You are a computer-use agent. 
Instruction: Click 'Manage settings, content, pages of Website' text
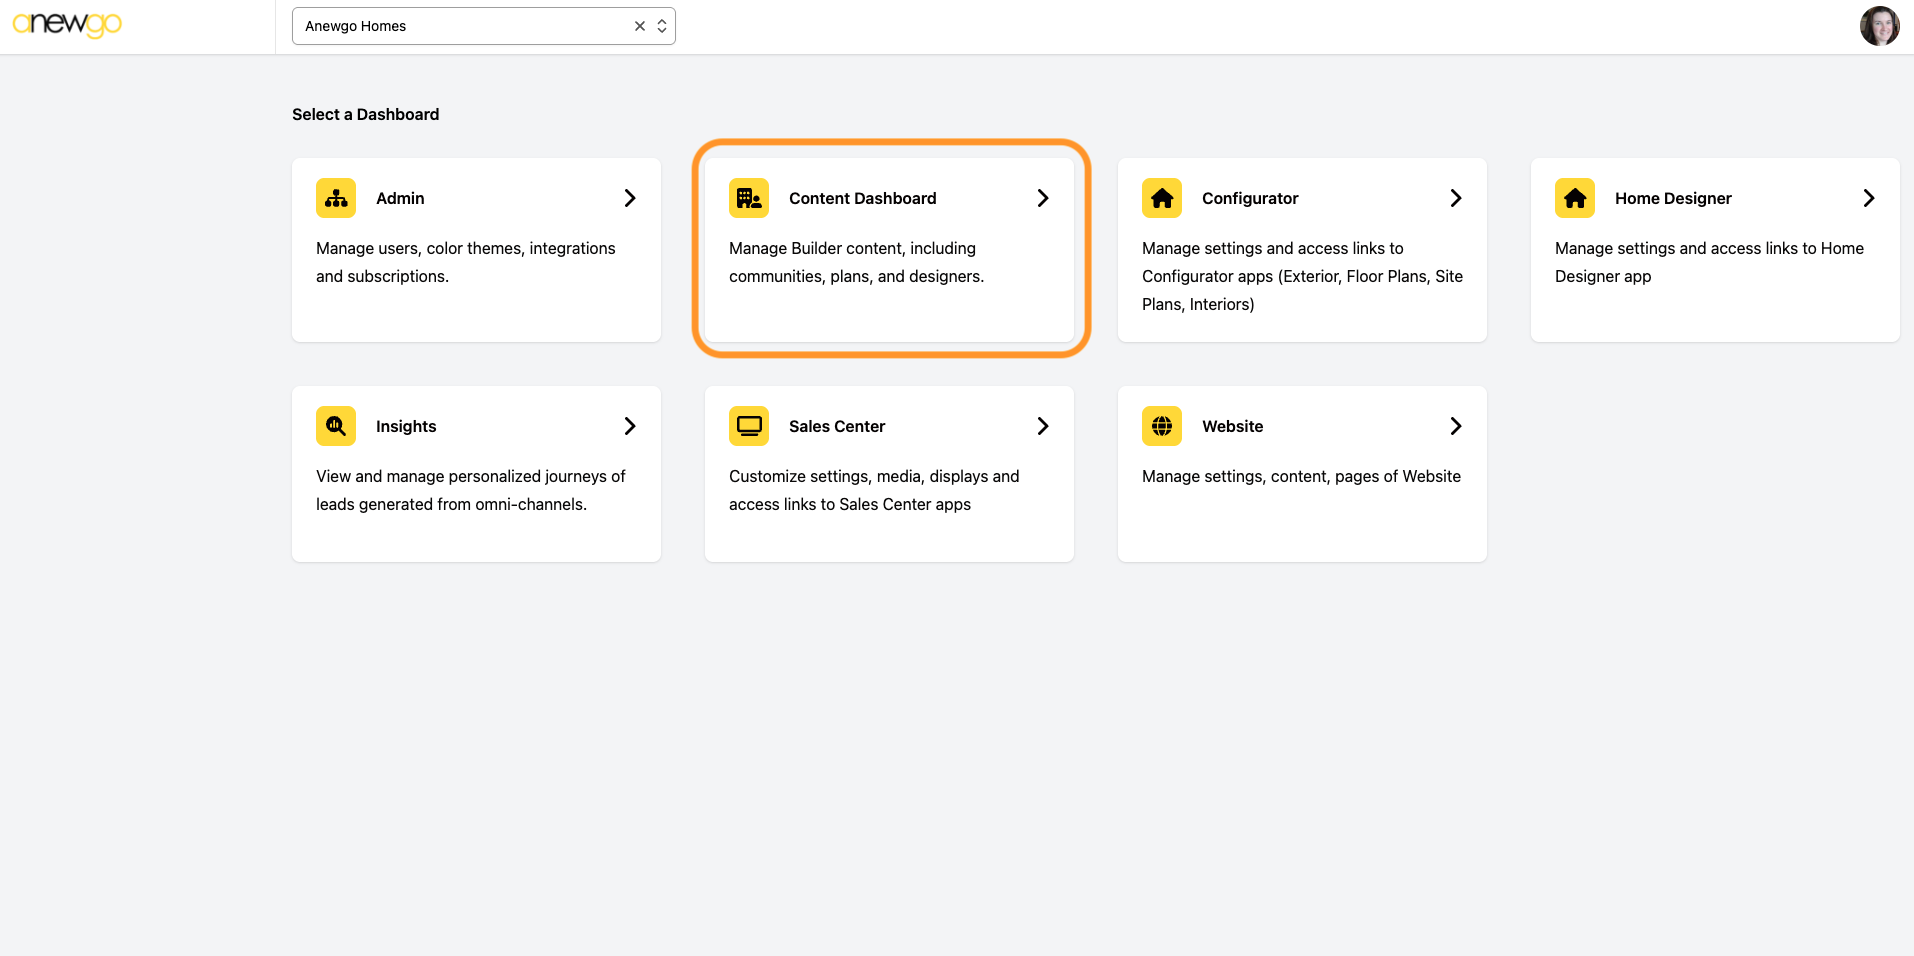[1301, 476]
